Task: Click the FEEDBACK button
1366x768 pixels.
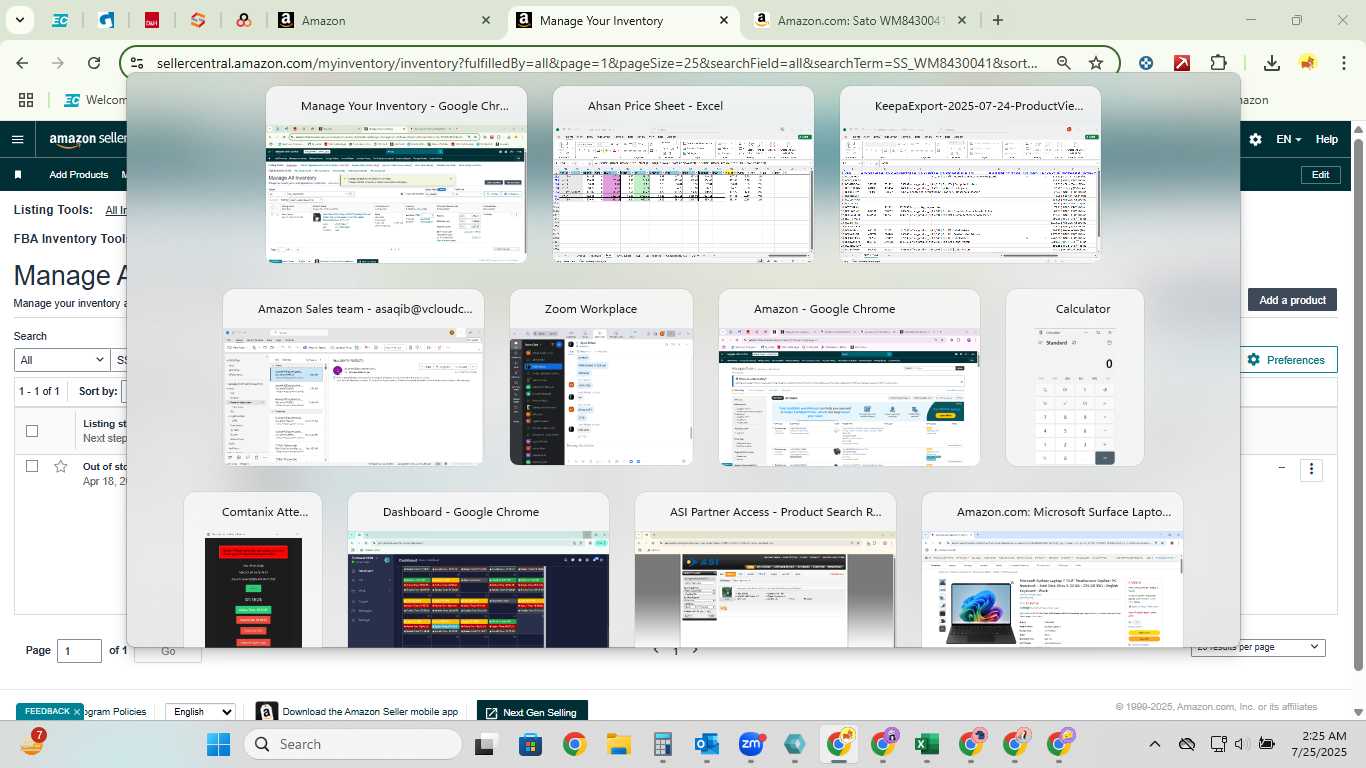Action: coord(49,711)
